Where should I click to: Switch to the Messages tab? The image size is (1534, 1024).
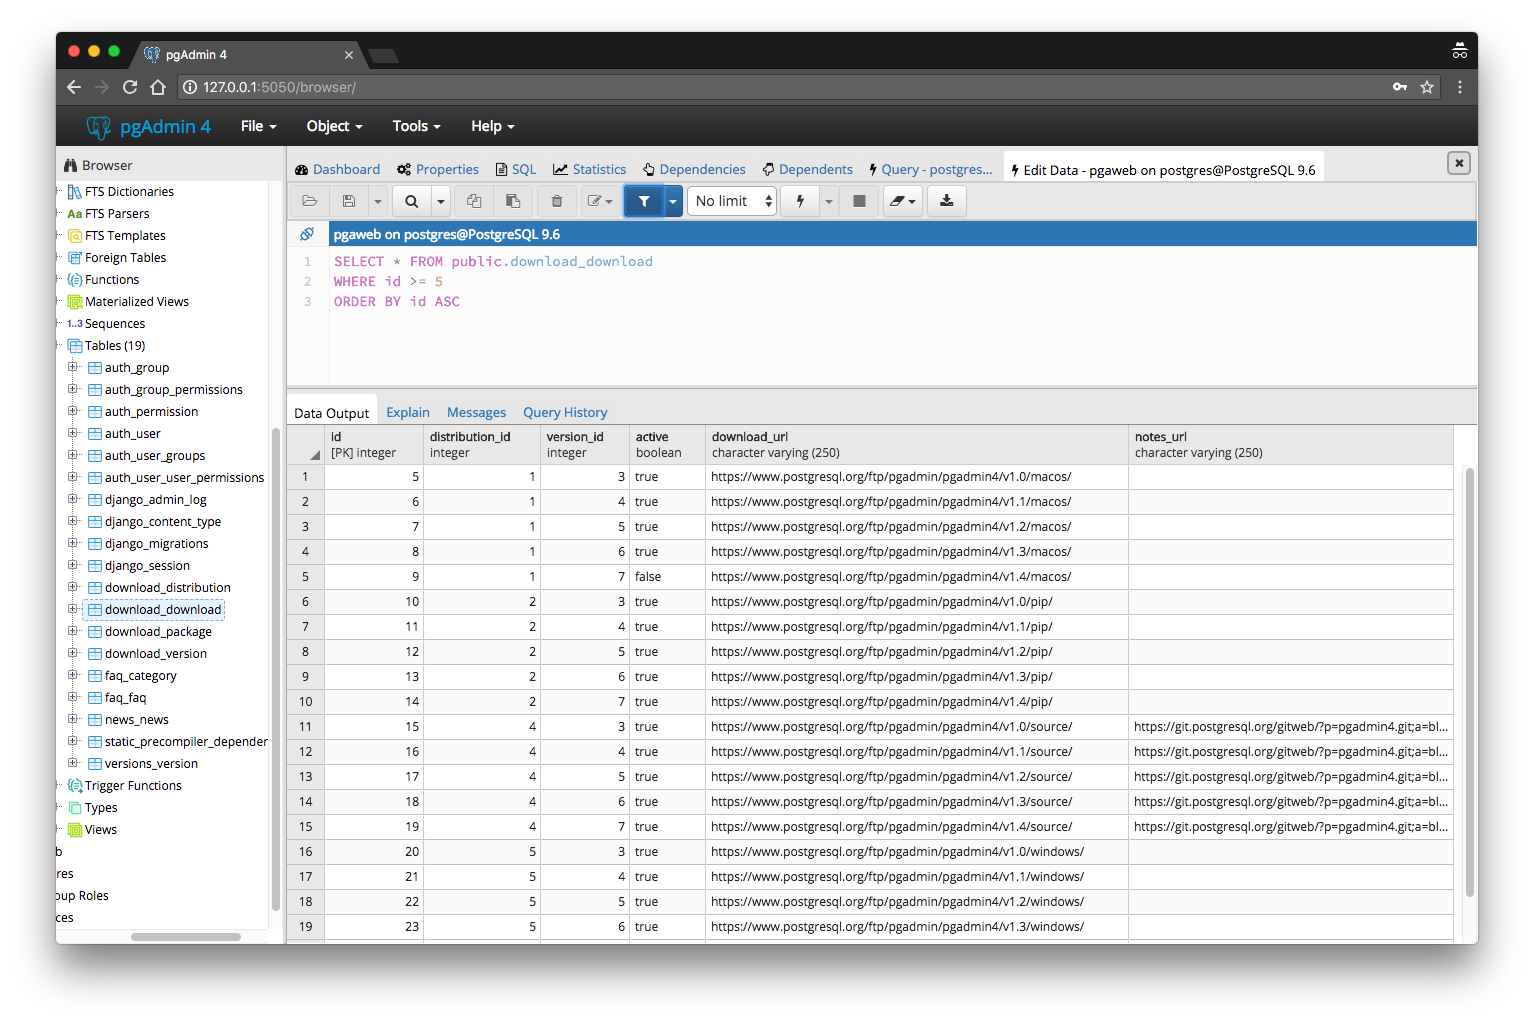click(476, 412)
